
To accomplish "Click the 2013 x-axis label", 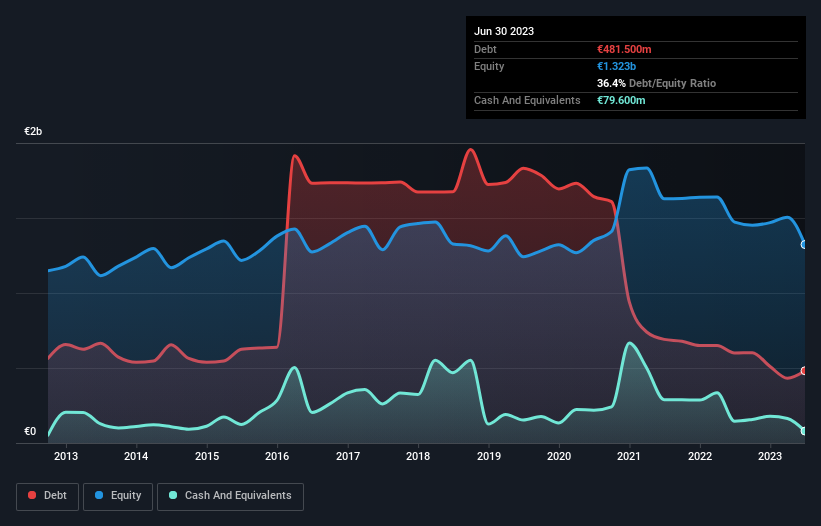I will [66, 456].
